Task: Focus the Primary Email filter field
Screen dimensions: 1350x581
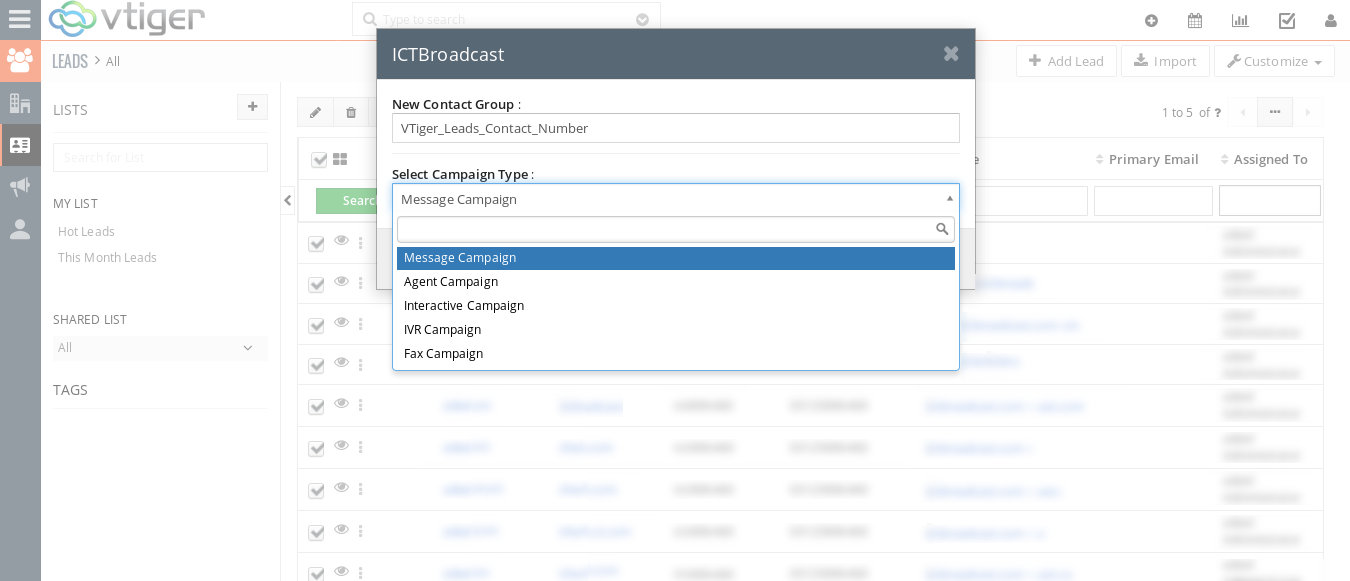Action: coord(1153,201)
